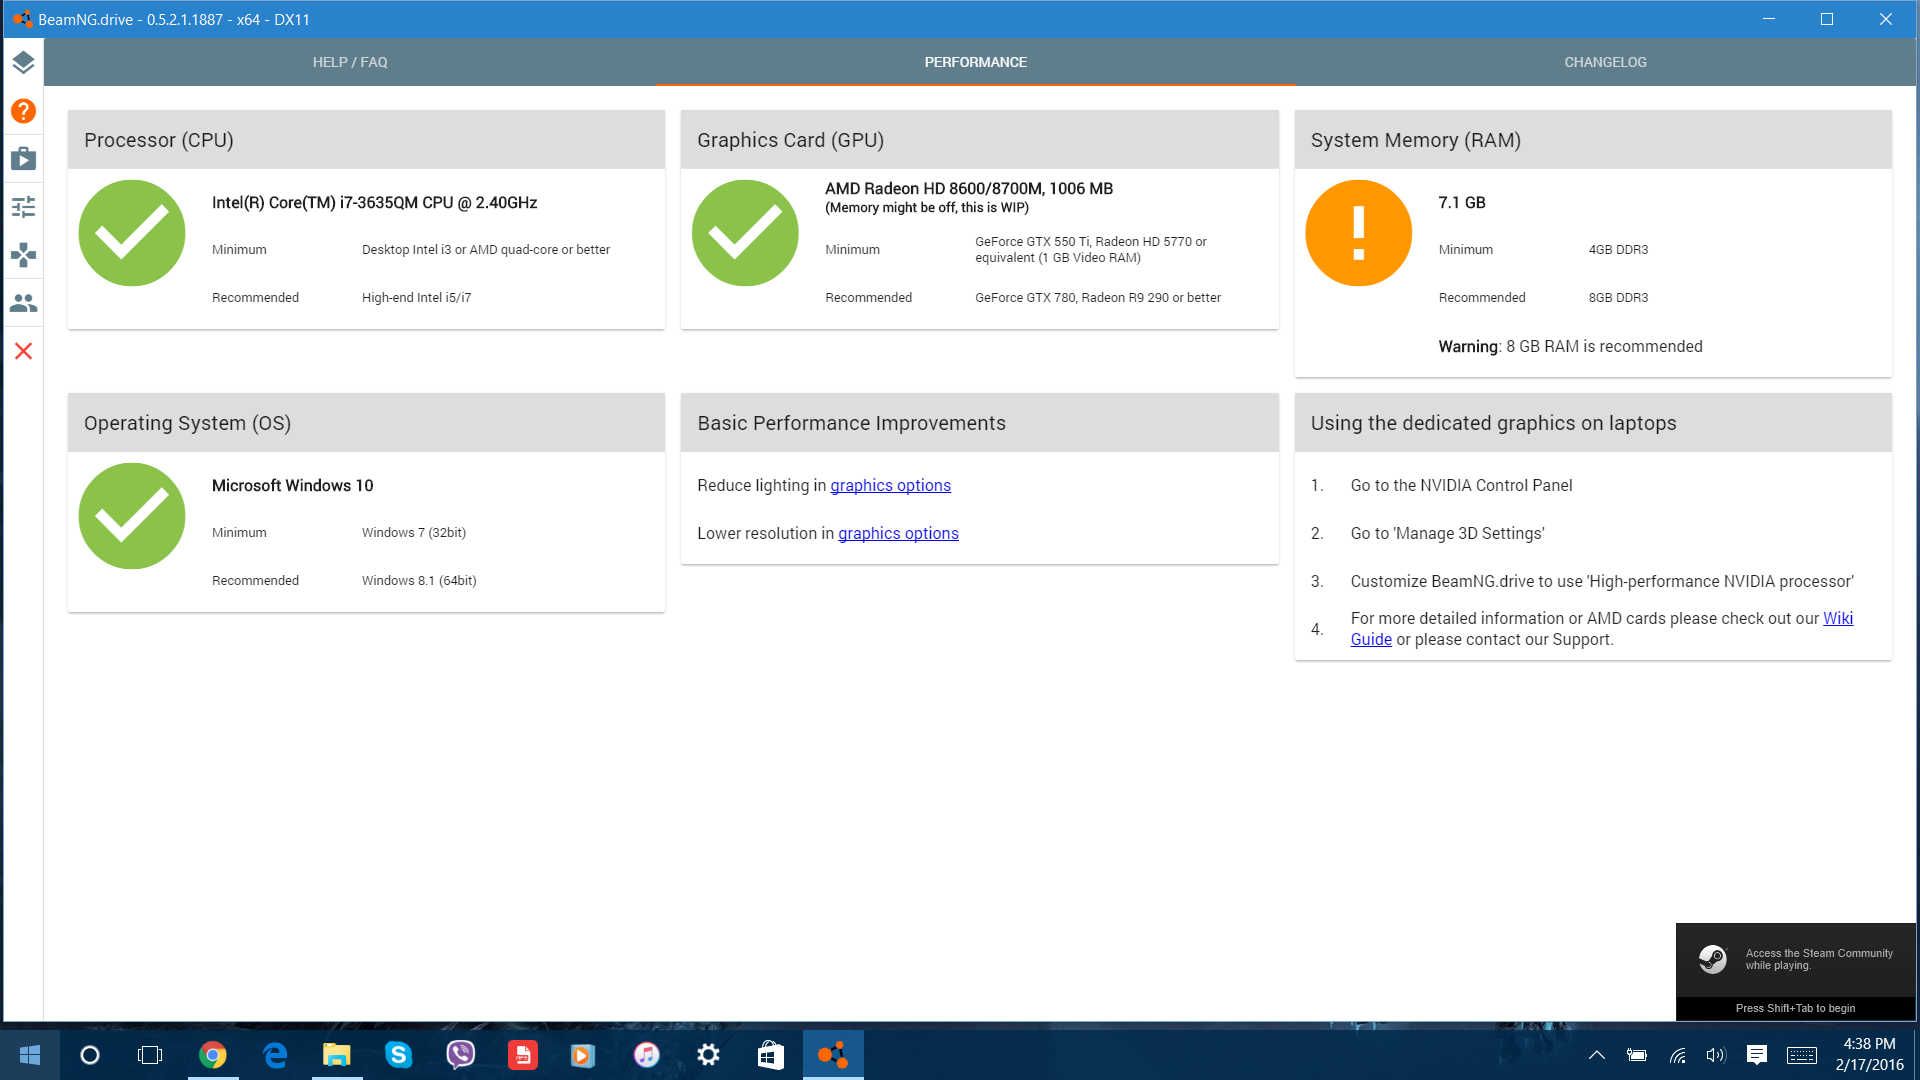
Task: Open the Action Center notifications icon
Action: click(1757, 1055)
